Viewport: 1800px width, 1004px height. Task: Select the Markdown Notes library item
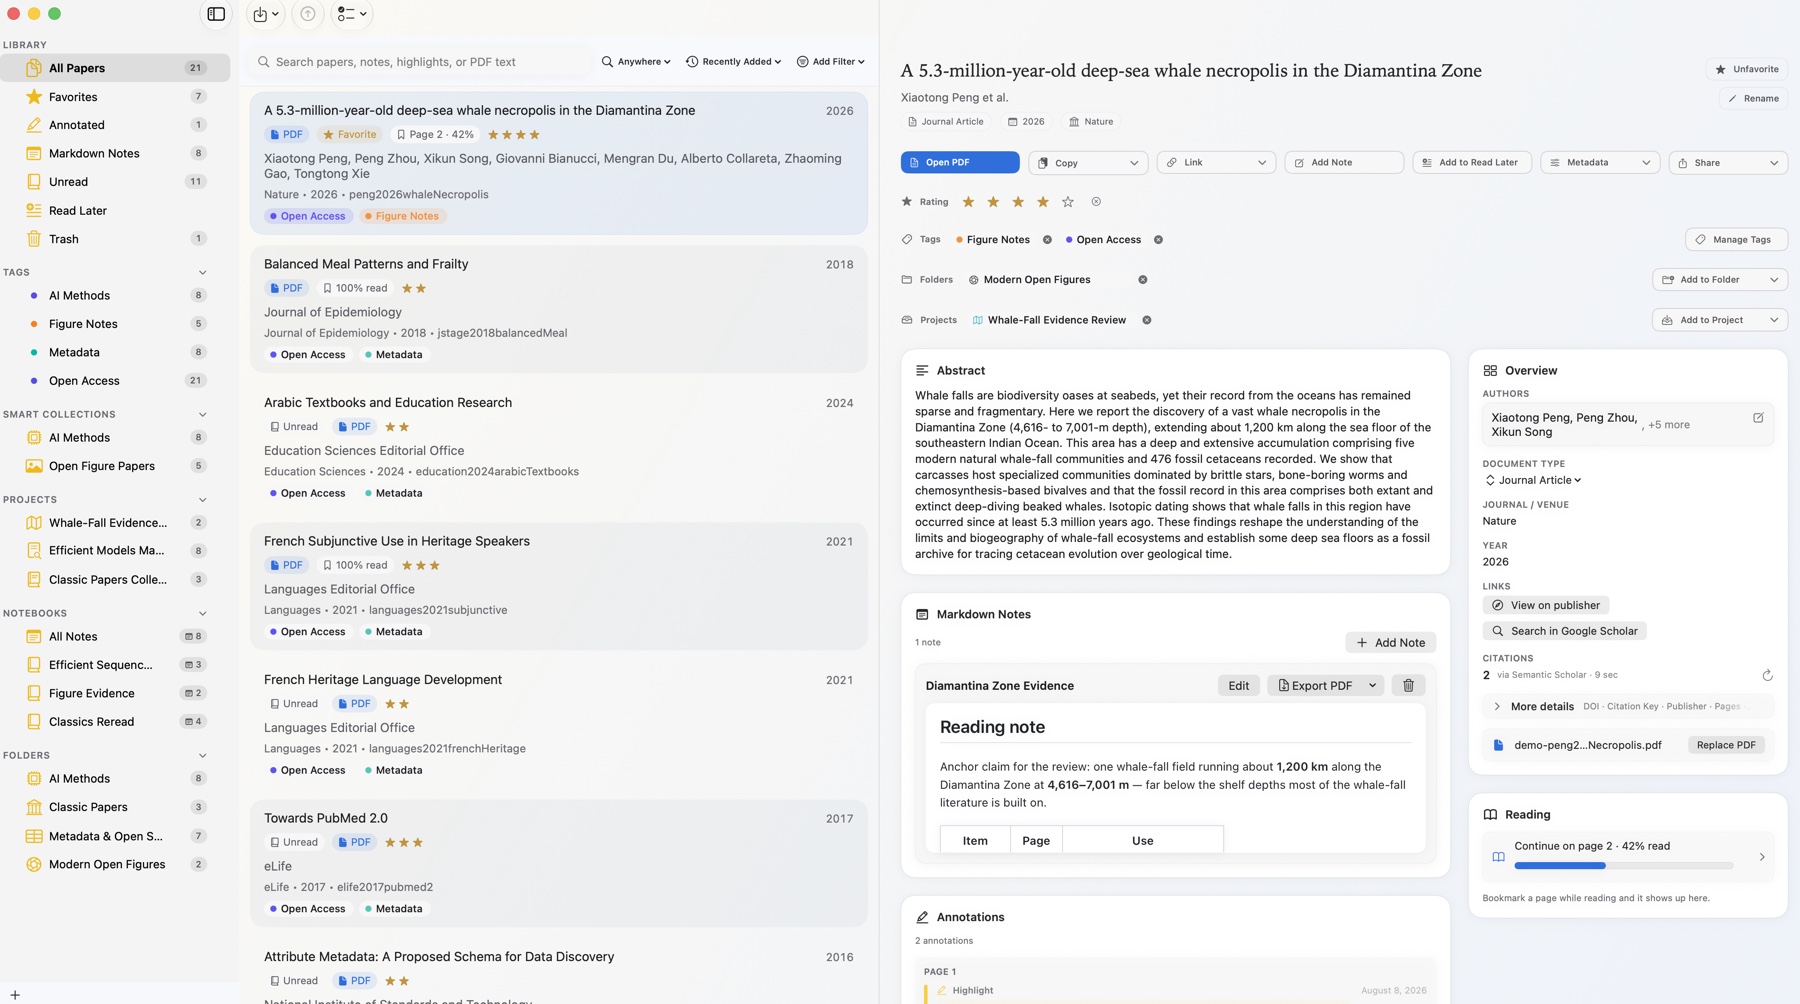(x=115, y=154)
